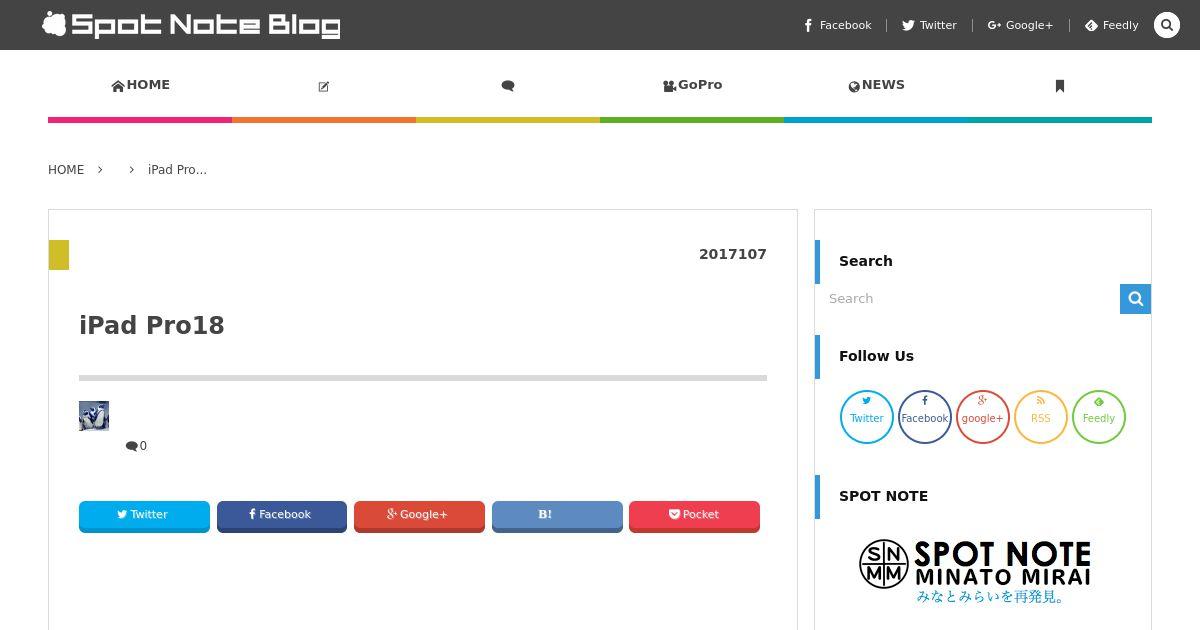Focus the sidebar Search input field

coord(968,299)
